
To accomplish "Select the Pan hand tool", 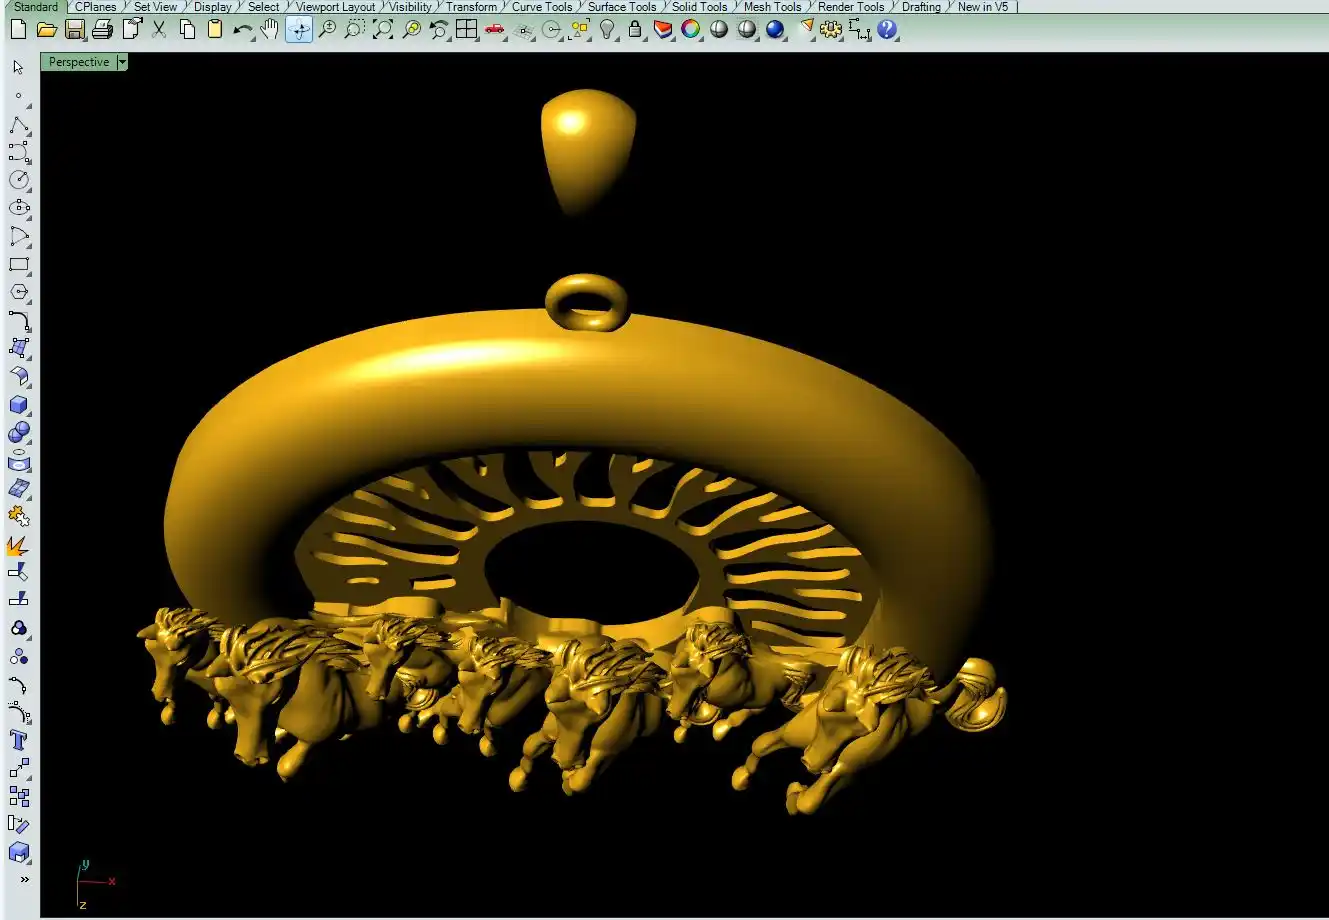I will pyautogui.click(x=270, y=30).
